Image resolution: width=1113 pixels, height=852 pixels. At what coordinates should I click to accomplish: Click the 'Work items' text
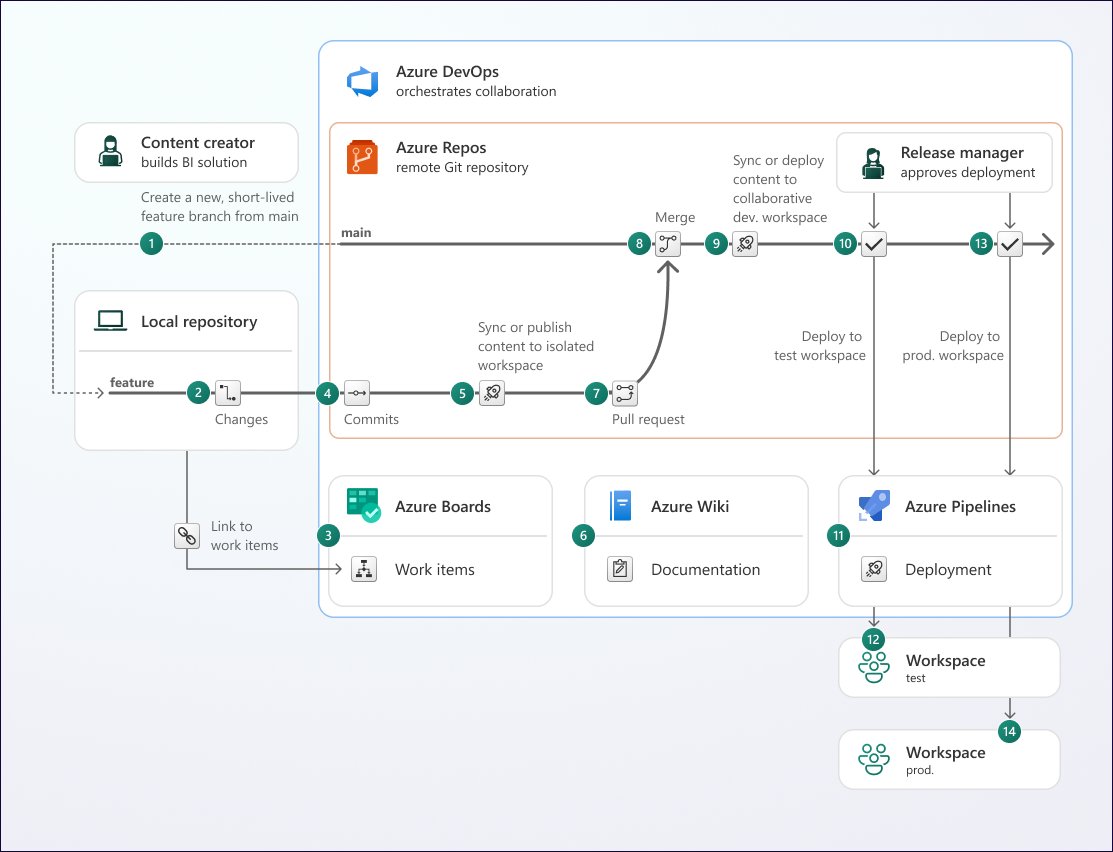click(434, 569)
